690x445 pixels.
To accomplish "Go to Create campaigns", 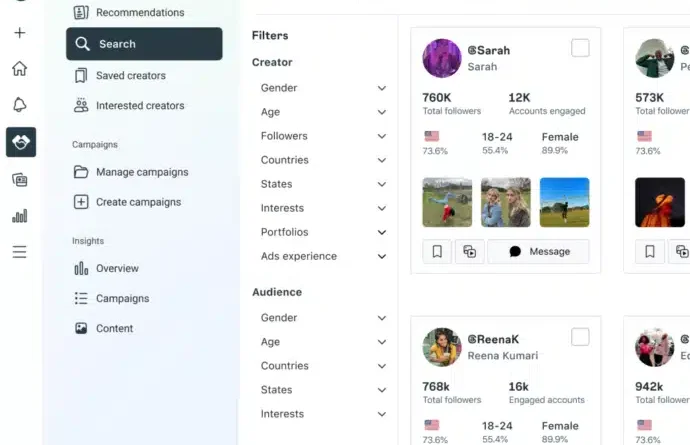I will pyautogui.click(x=139, y=202).
